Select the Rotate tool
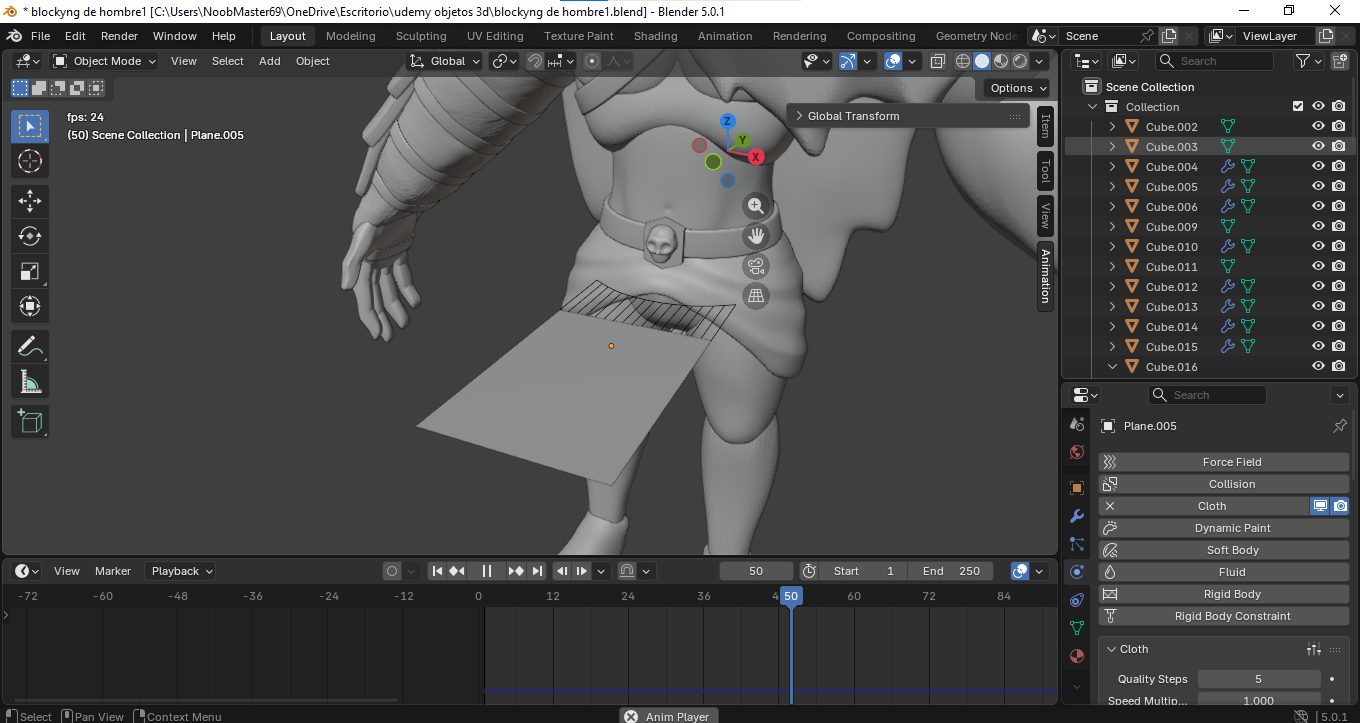1360x723 pixels. tap(30, 236)
